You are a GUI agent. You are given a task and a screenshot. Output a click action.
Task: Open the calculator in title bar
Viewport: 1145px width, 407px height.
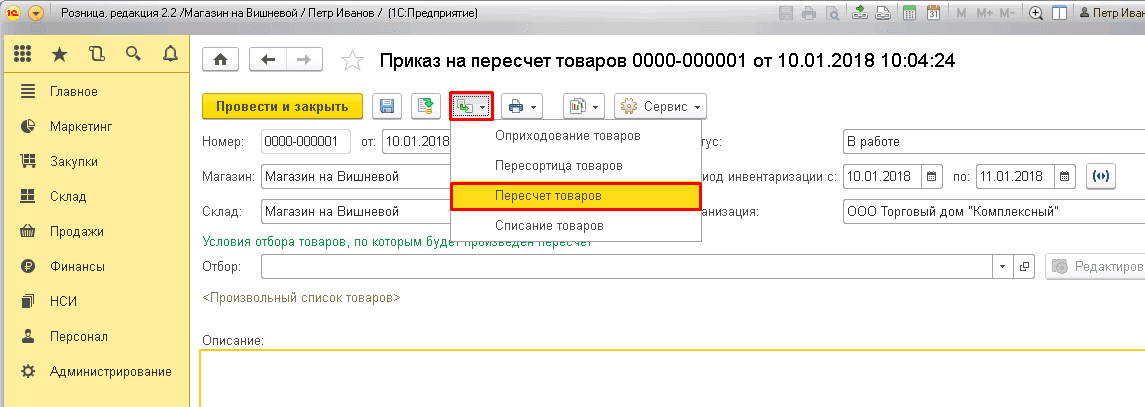[x=908, y=14]
